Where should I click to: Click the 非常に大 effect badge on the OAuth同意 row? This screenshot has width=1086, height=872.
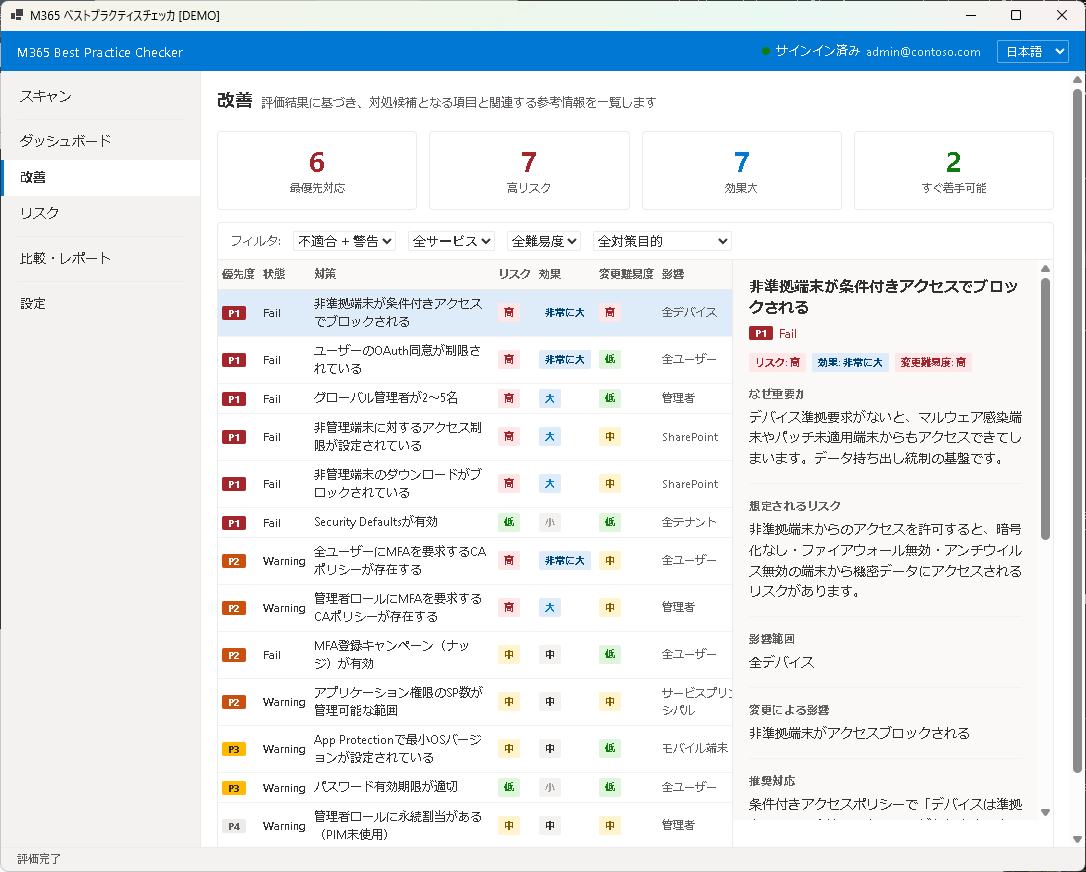click(564, 359)
